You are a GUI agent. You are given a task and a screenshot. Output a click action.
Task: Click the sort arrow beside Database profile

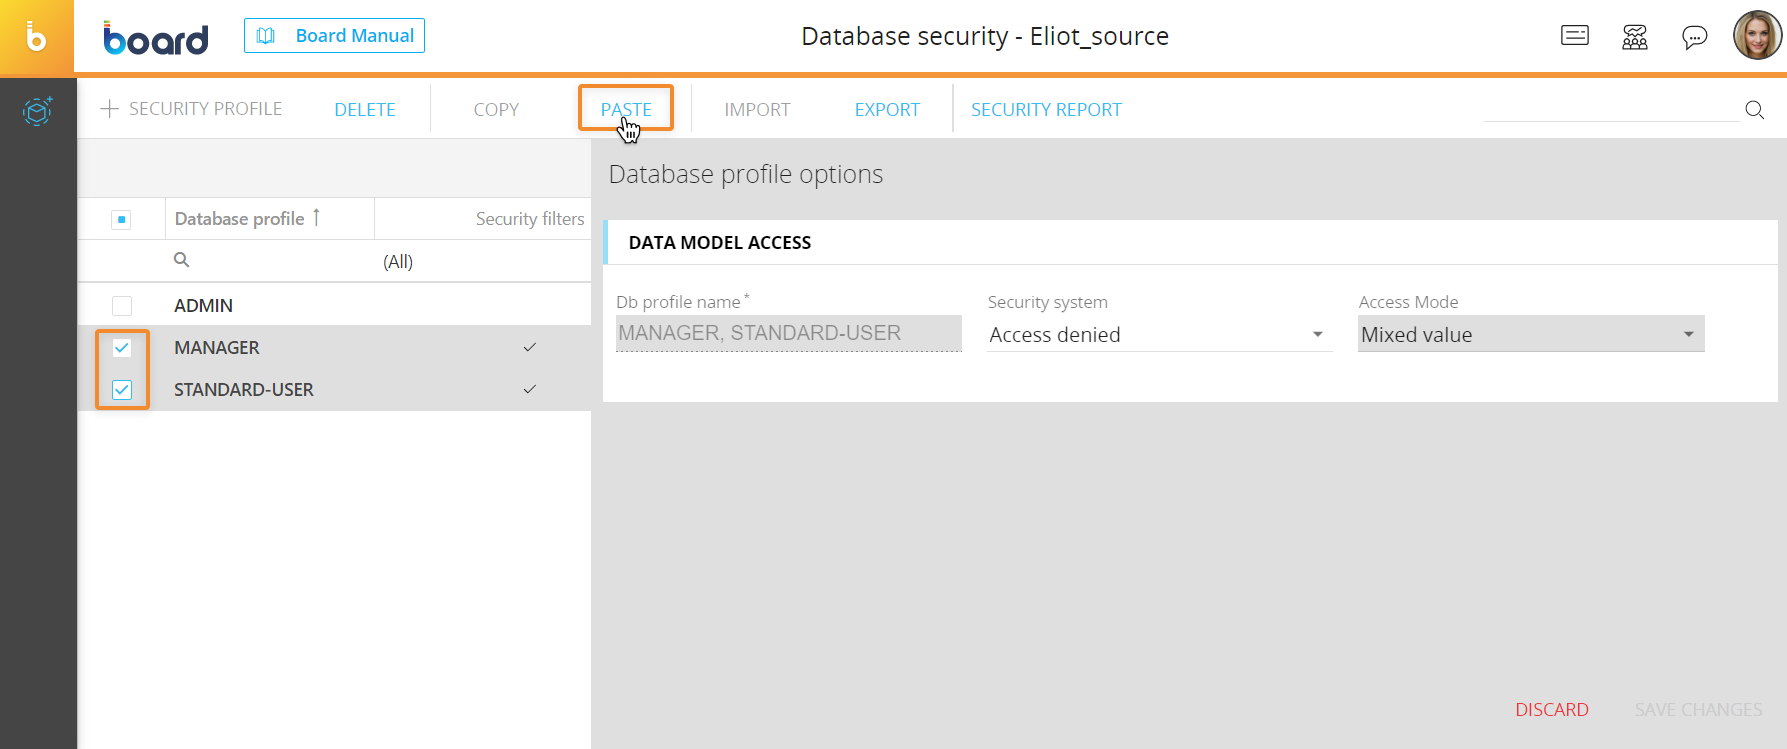click(x=316, y=217)
